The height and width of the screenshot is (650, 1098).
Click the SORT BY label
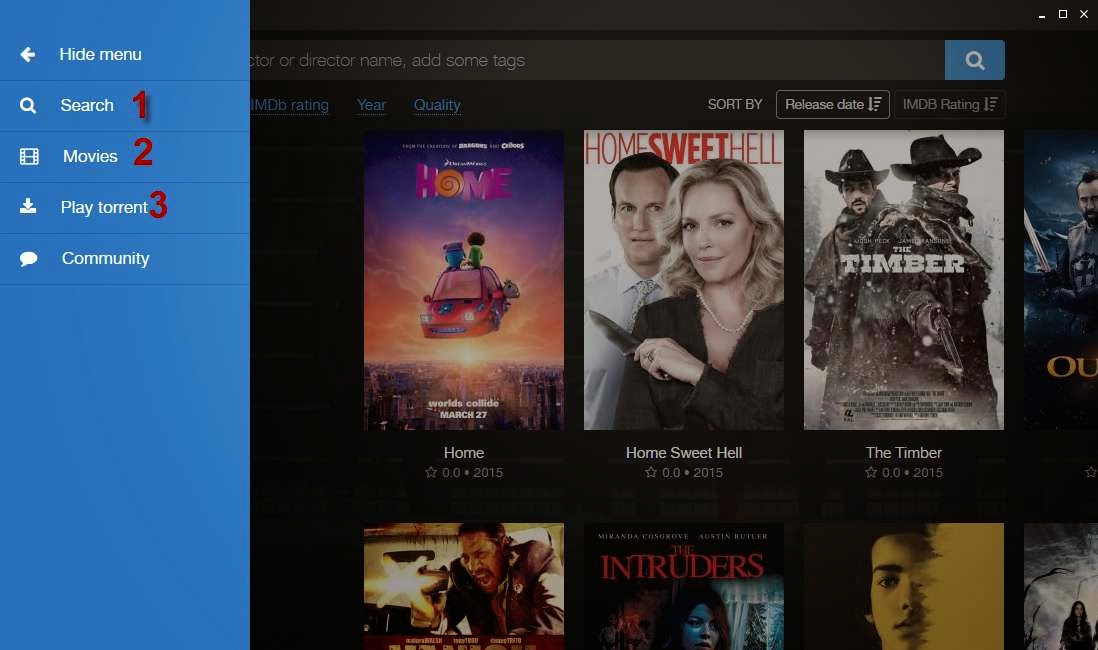pyautogui.click(x=735, y=104)
